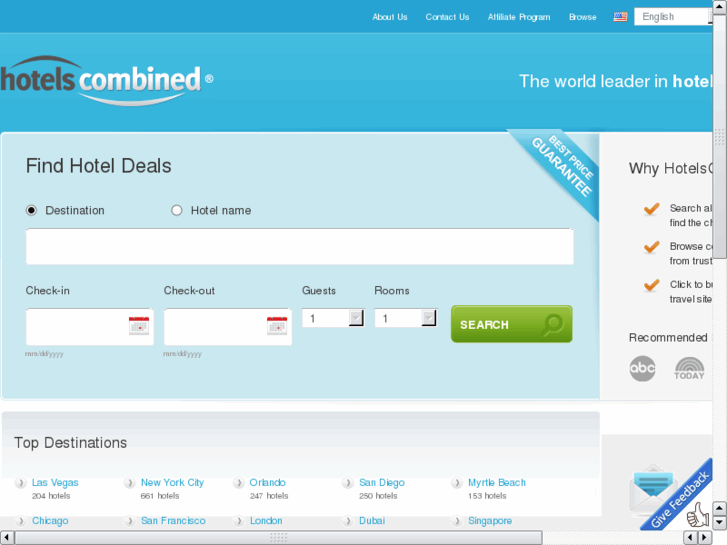Click the 'Find Hotel Deals' heading
The width and height of the screenshot is (727, 545).
(98, 166)
